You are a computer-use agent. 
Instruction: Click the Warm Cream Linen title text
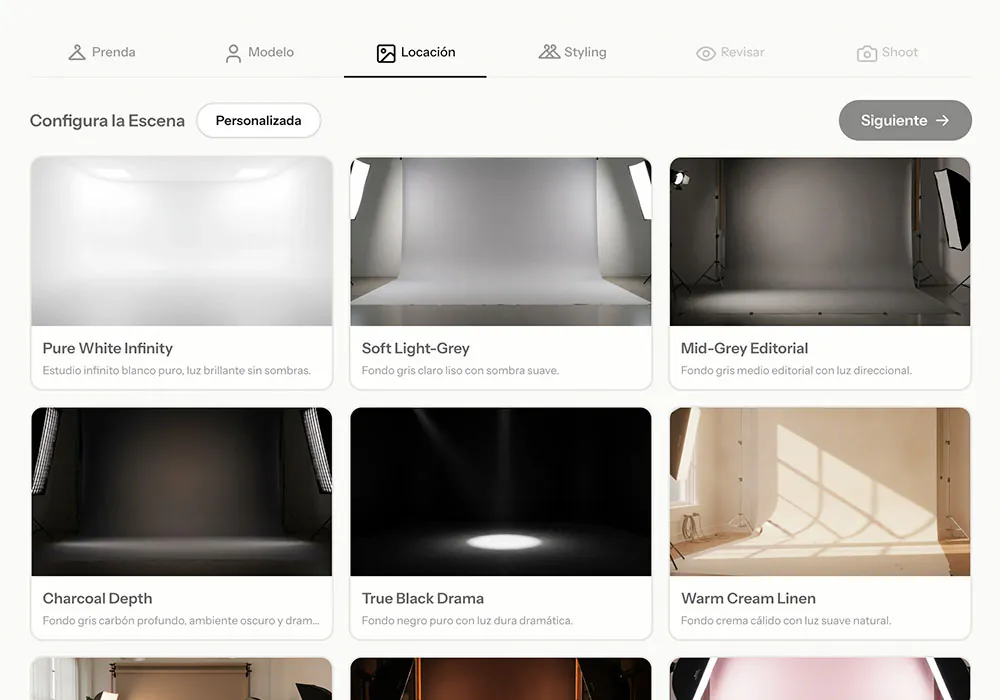pos(748,598)
